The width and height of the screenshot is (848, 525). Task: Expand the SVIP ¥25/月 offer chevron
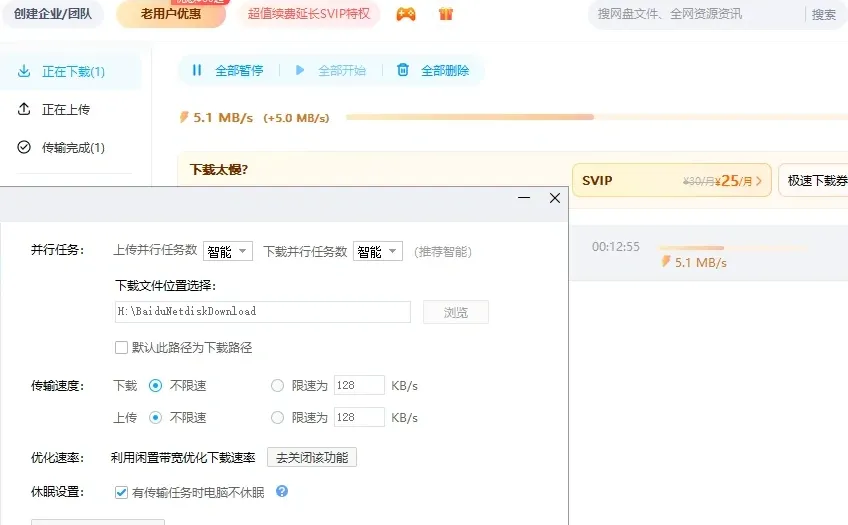click(x=759, y=181)
